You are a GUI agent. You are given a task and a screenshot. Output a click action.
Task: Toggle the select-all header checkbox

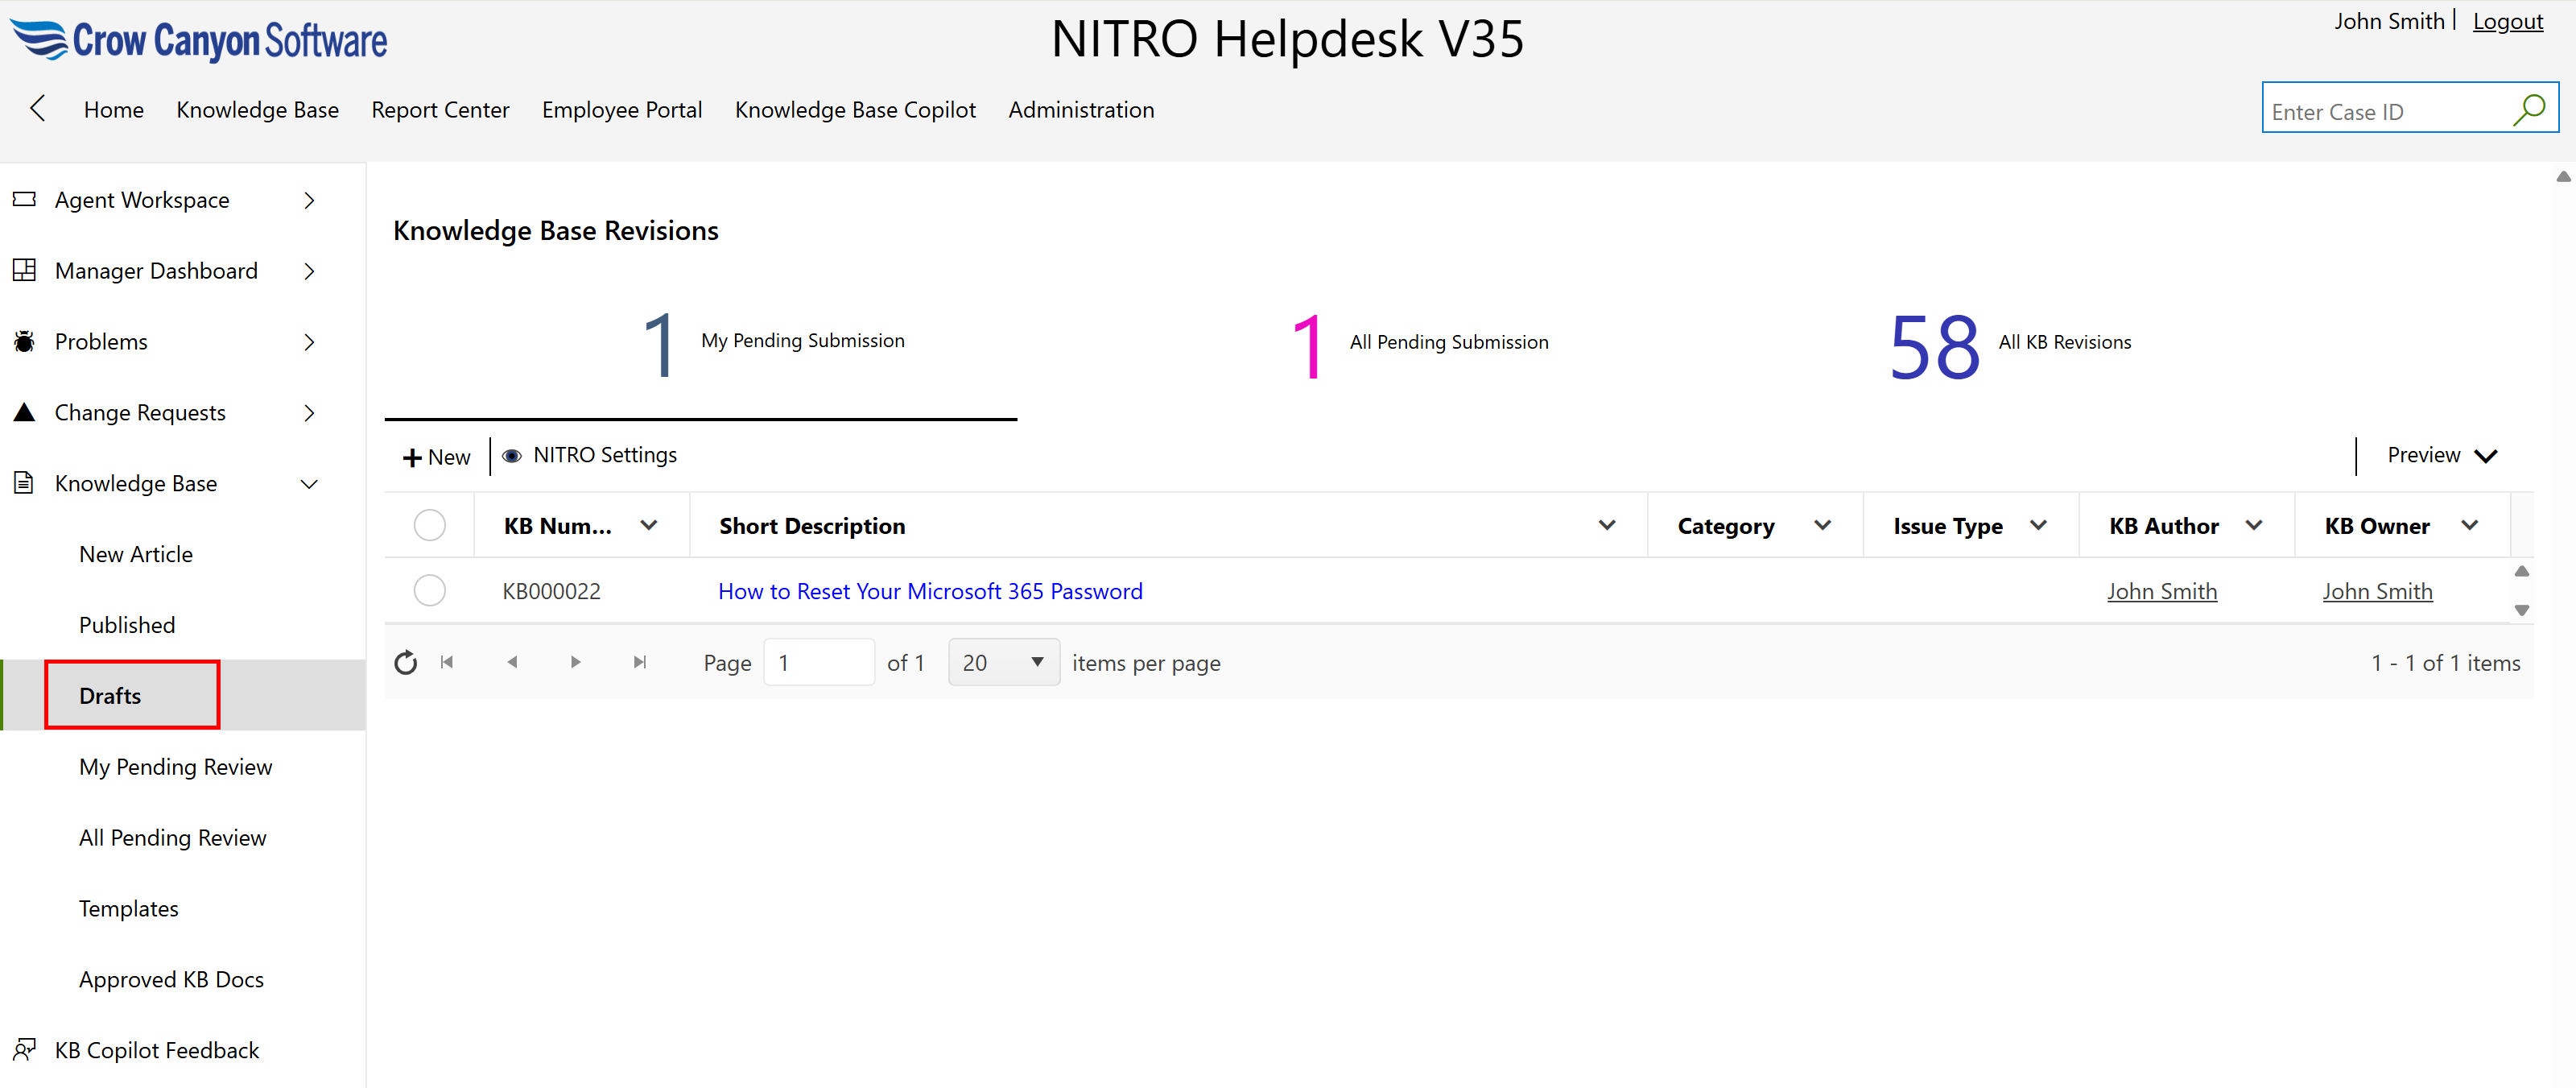[x=429, y=526]
